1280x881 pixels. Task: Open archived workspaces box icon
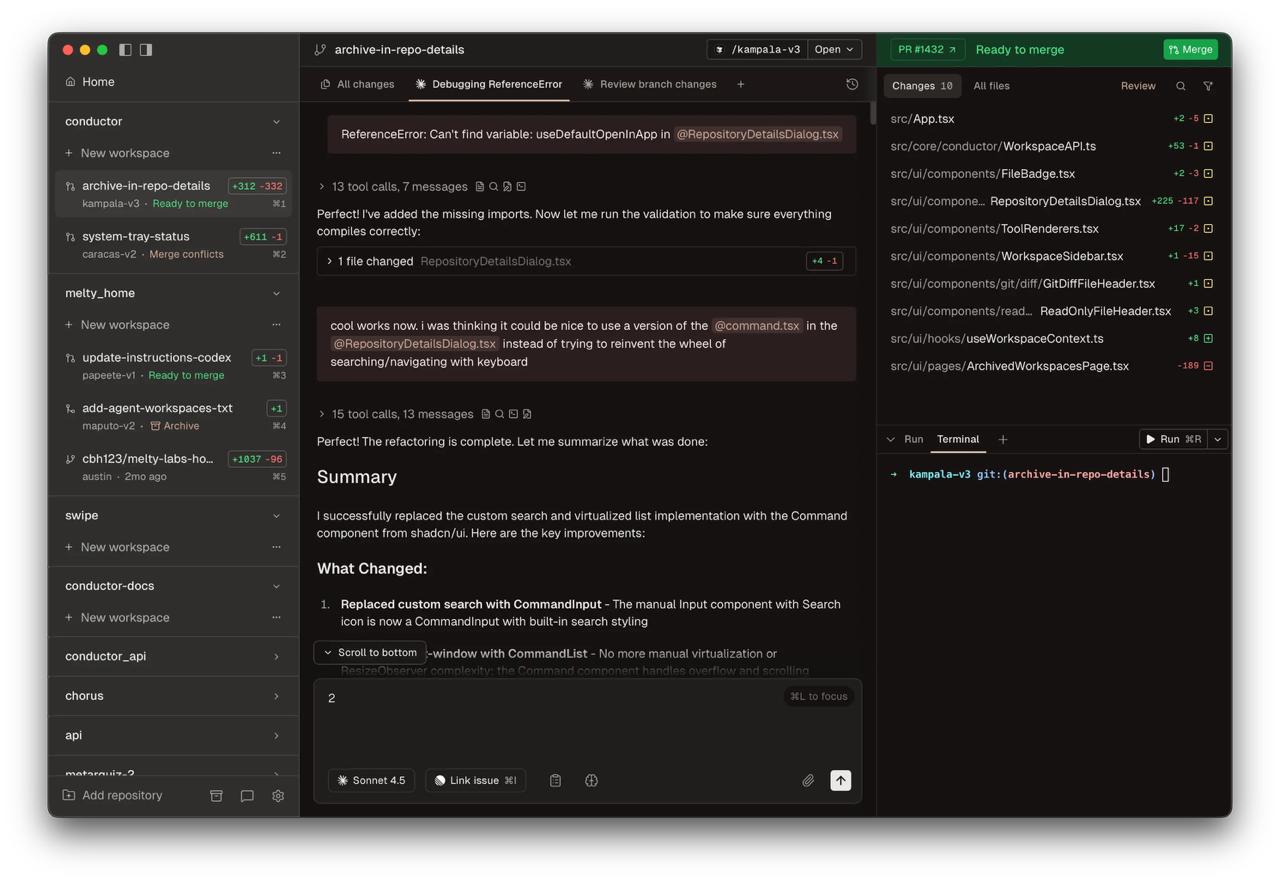tap(216, 796)
